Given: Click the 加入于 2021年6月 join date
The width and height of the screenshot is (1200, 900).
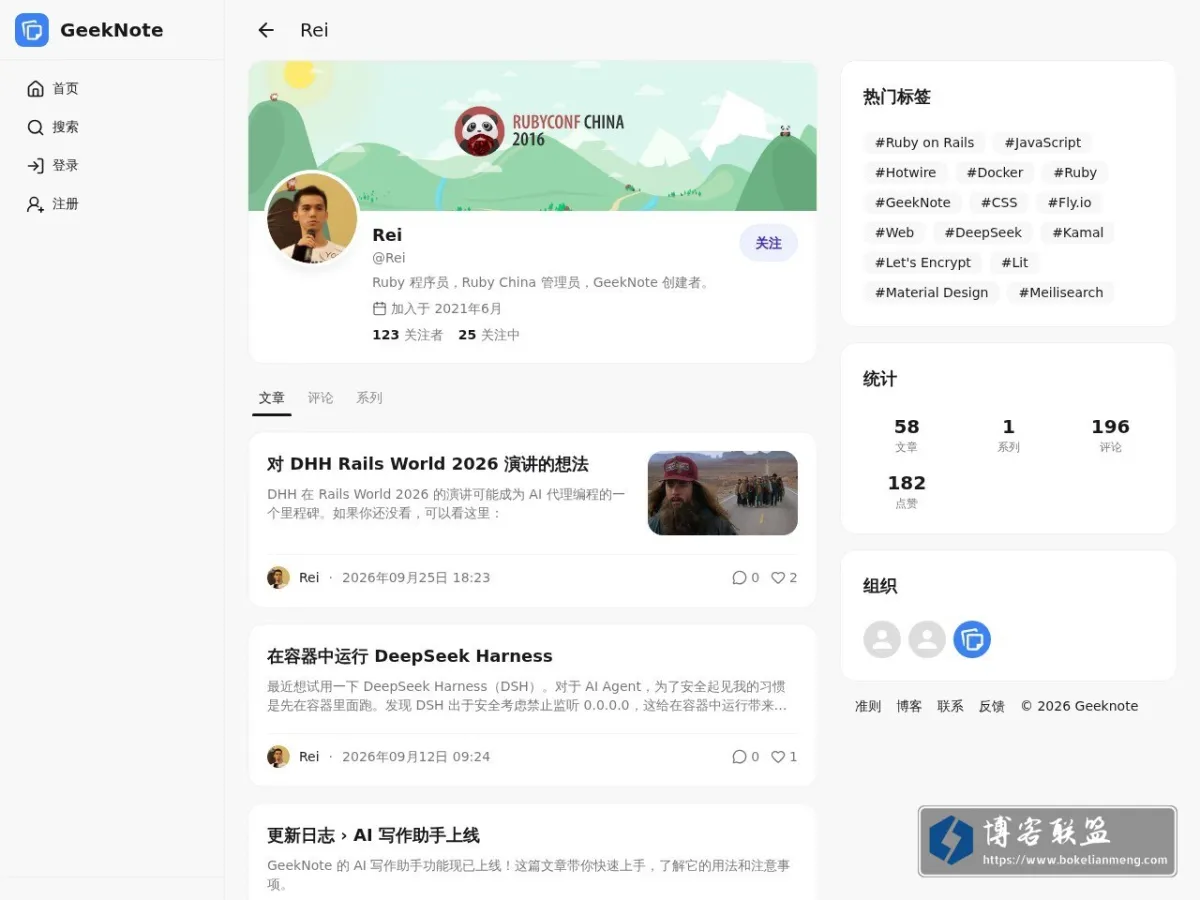Looking at the screenshot, I should (437, 309).
